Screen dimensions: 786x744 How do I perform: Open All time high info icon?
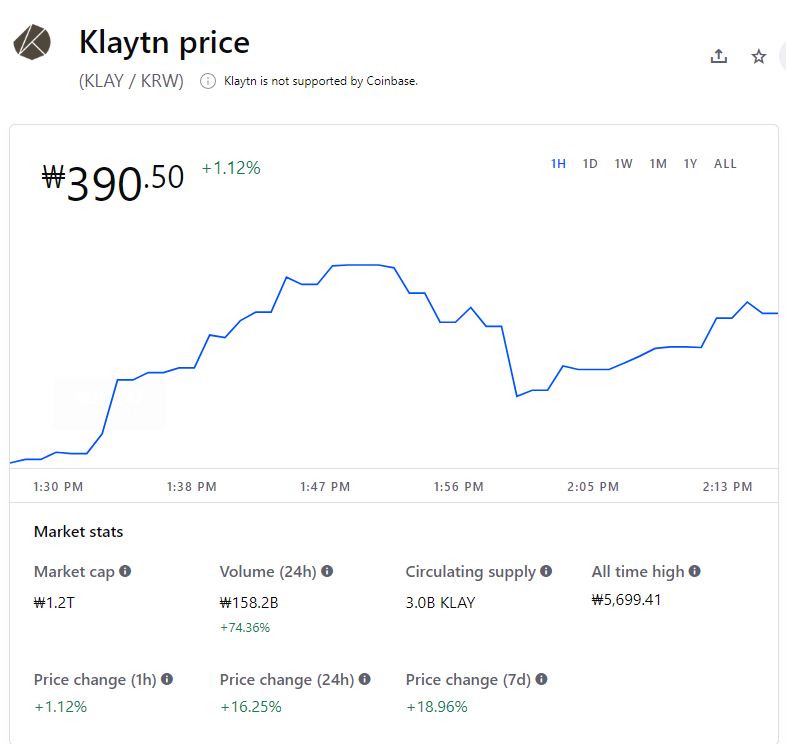point(694,571)
